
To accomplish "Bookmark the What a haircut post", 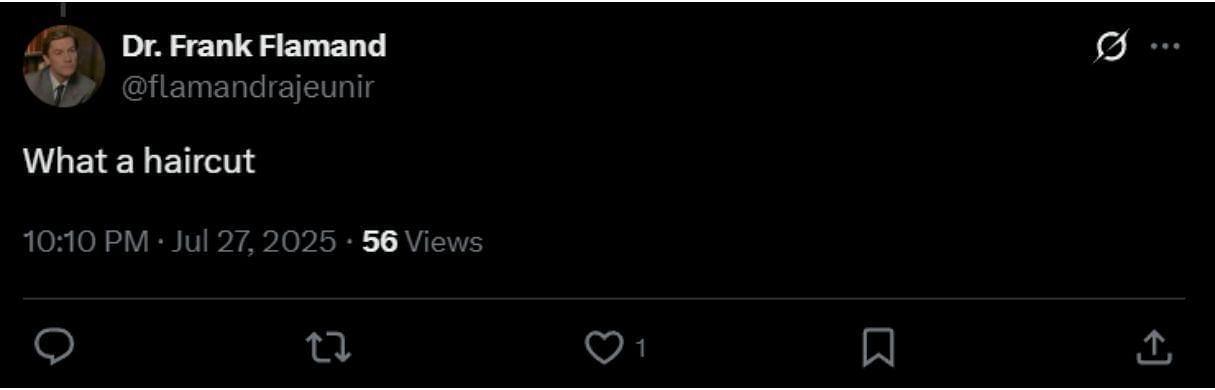I will [x=878, y=347].
